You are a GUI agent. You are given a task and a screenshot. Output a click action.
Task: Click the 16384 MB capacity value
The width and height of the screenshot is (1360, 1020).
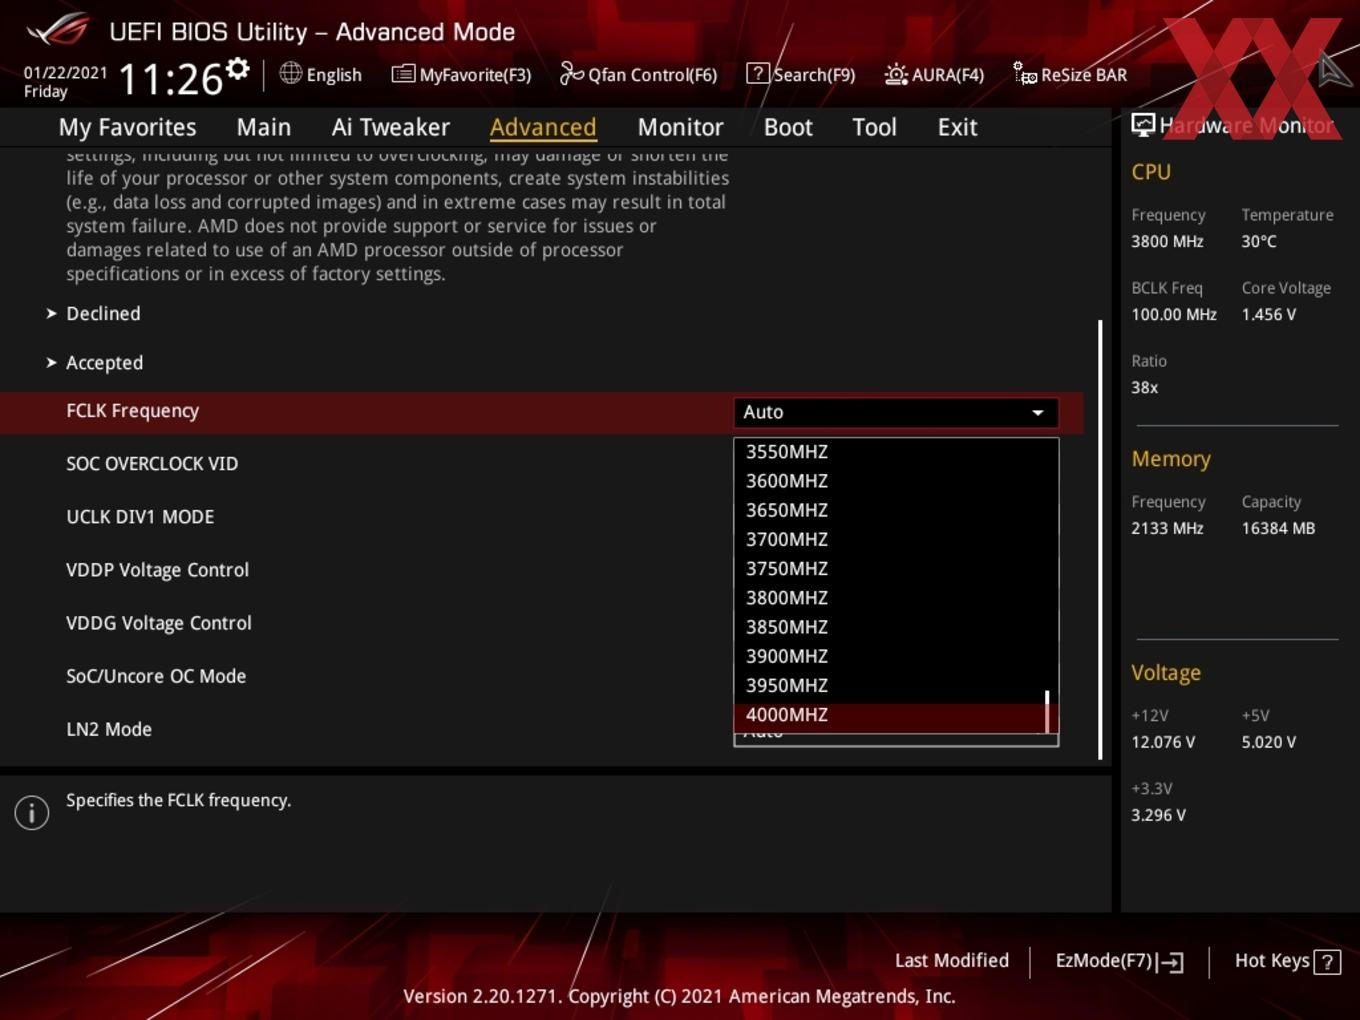point(1278,528)
